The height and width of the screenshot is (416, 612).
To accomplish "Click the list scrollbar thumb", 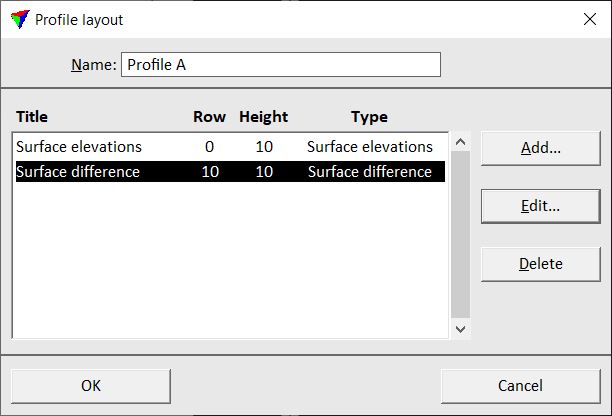I will [461, 235].
